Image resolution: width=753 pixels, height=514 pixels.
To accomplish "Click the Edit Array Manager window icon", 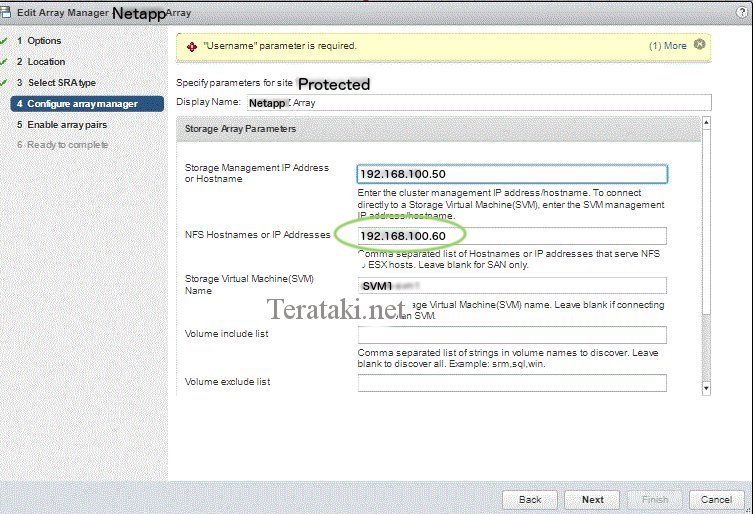I will tap(6, 12).
